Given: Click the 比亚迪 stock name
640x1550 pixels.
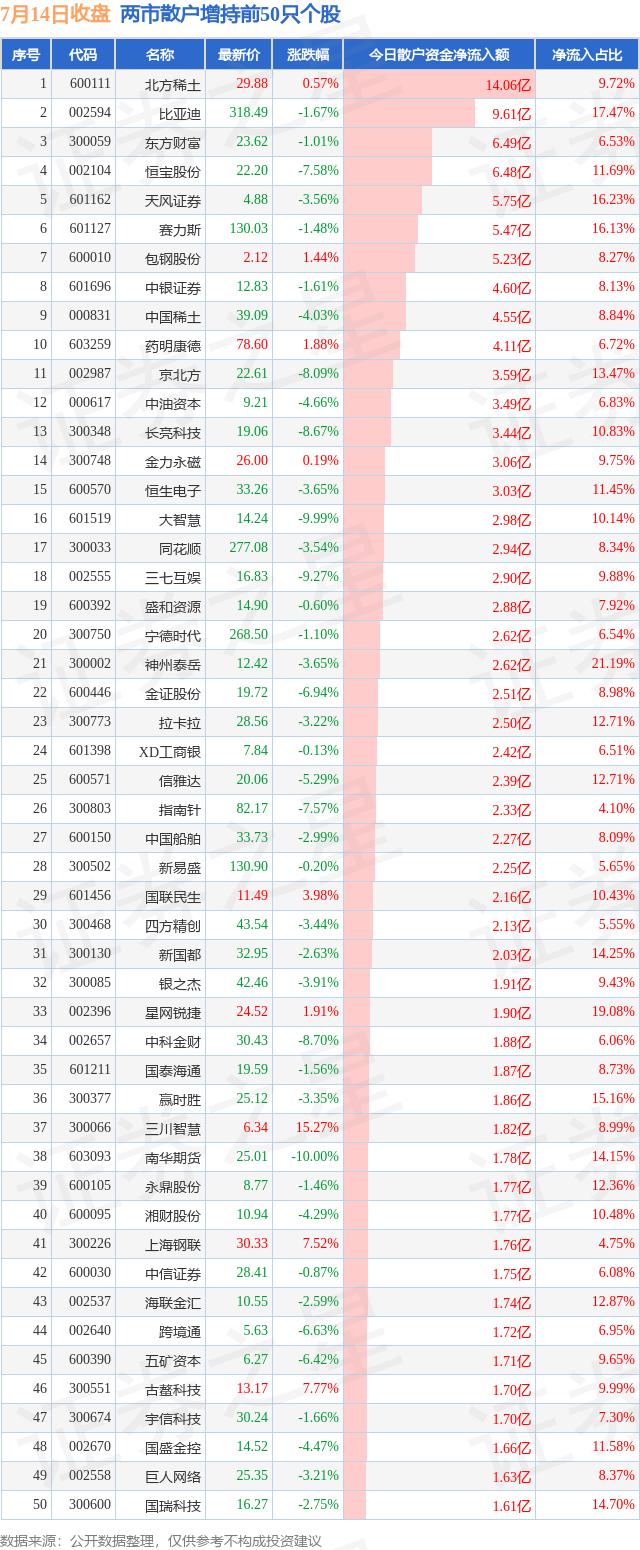Looking at the screenshot, I should 180,114.
